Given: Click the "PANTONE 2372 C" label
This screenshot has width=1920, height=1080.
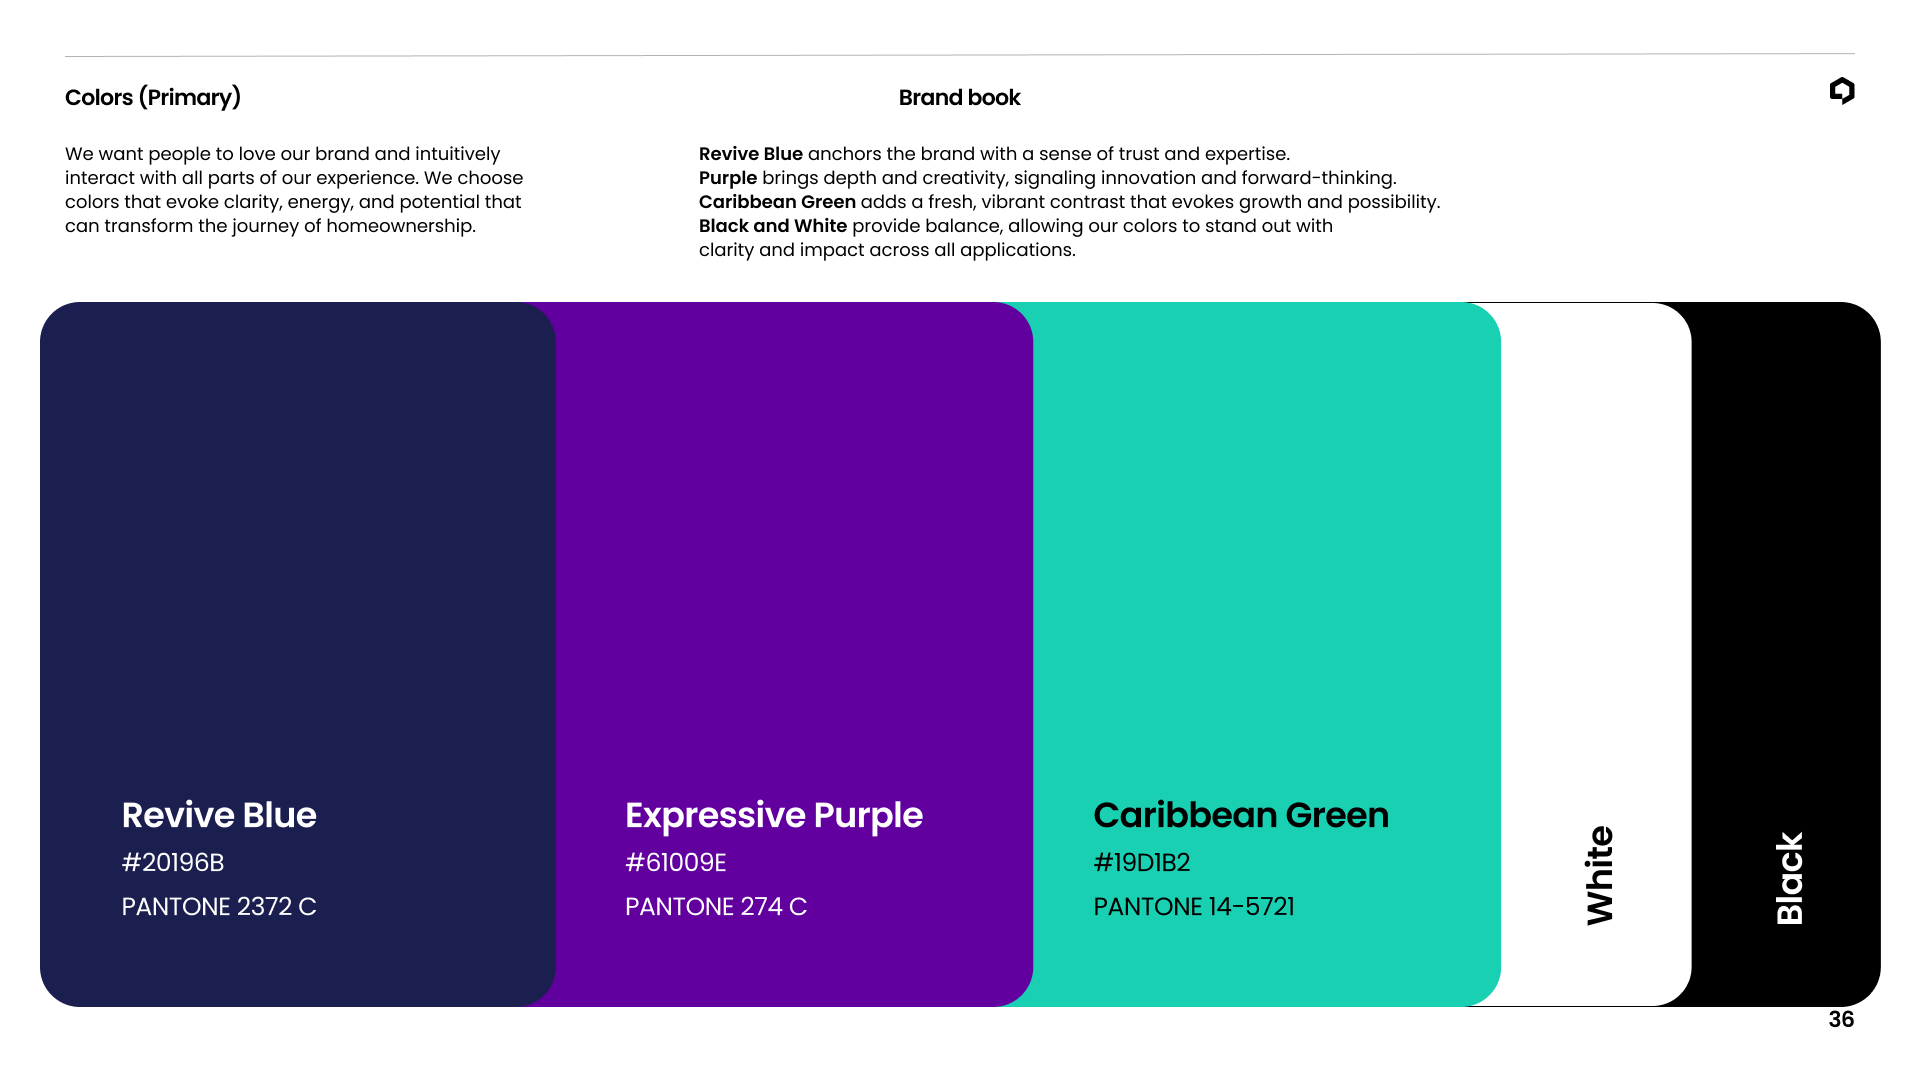Looking at the screenshot, I should pyautogui.click(x=219, y=906).
